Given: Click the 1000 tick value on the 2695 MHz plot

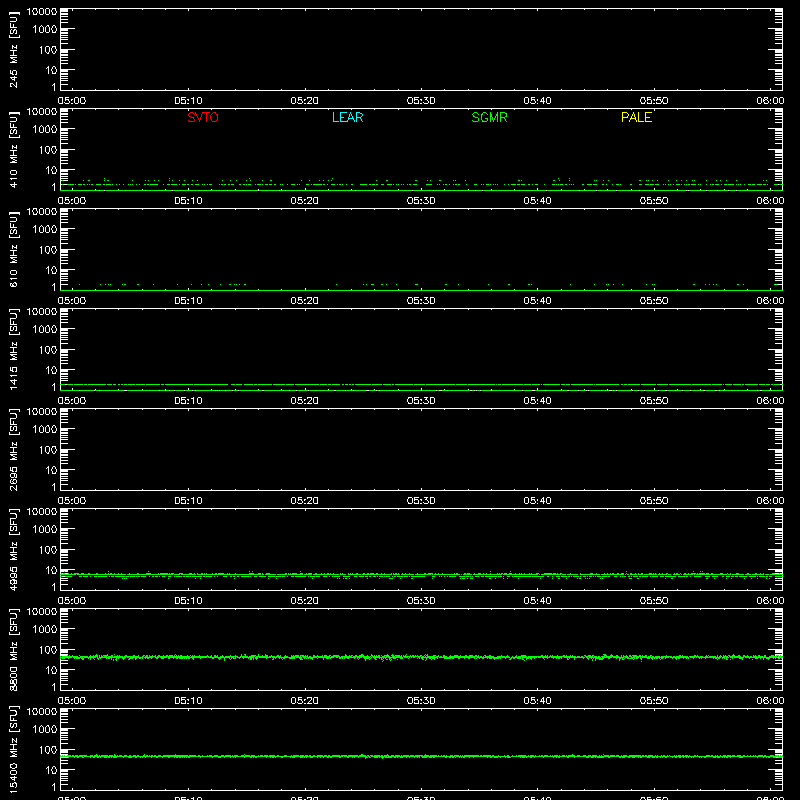Looking at the screenshot, I should coord(45,429).
